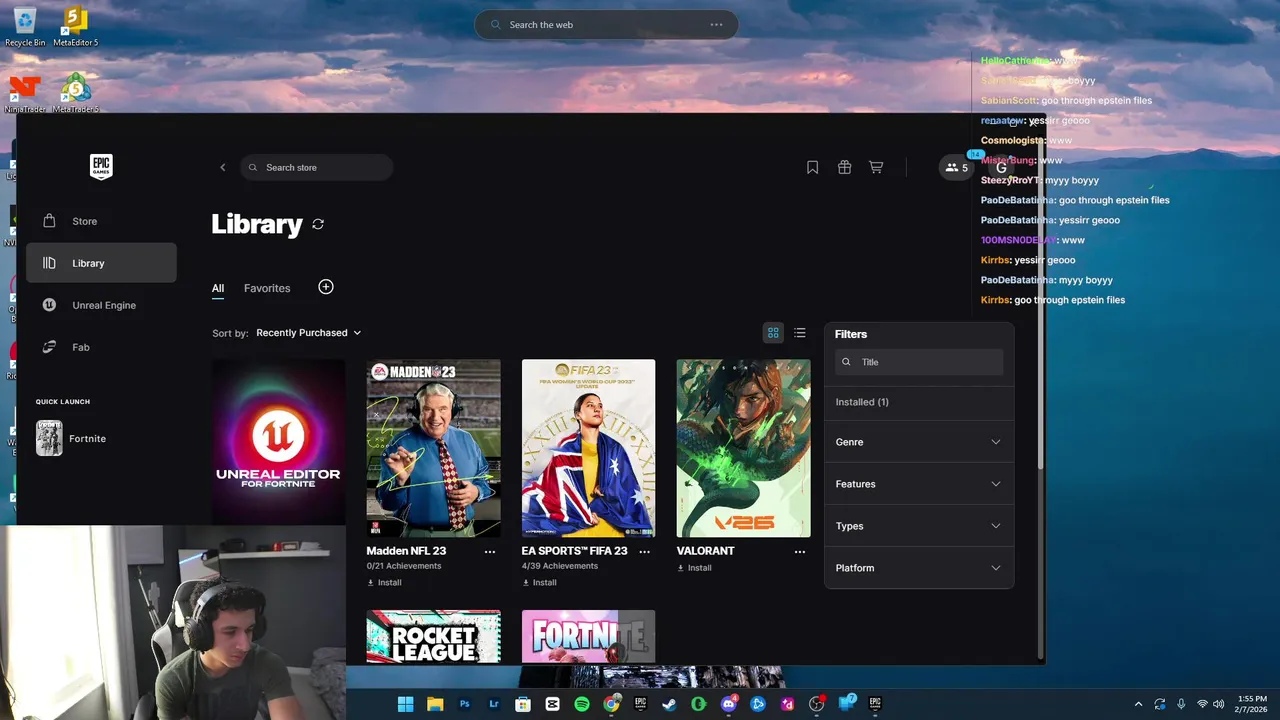Install VALORANT
This screenshot has width=1280, height=720.
pos(695,567)
